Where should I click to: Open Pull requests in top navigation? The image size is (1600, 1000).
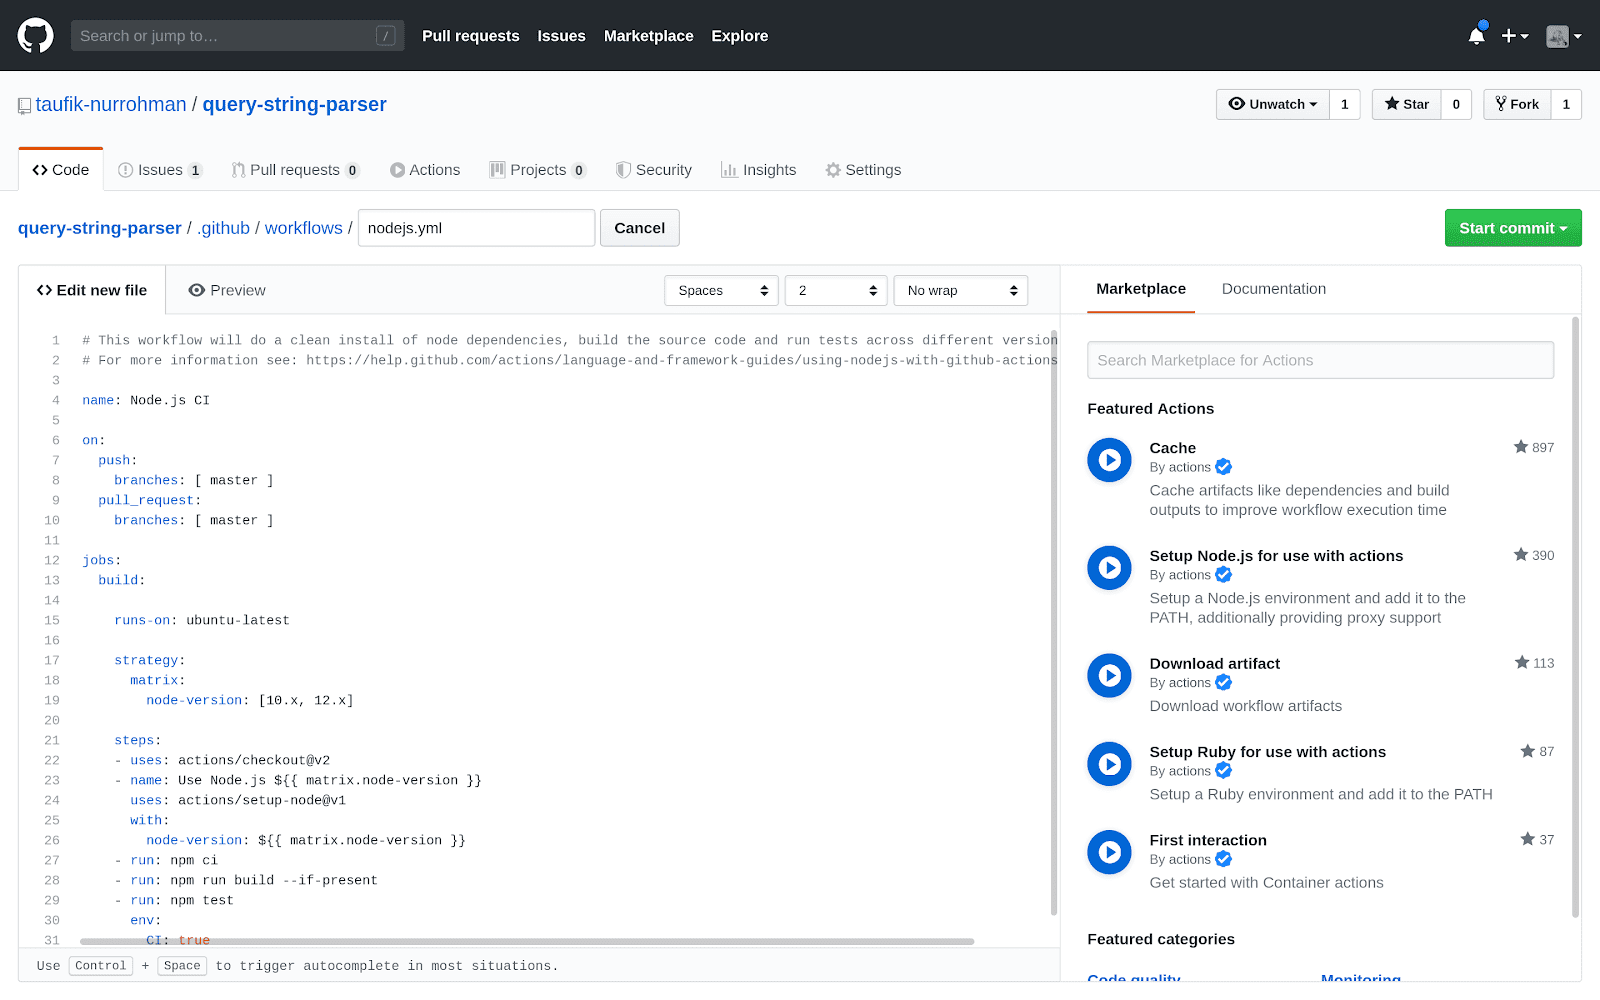pos(471,36)
